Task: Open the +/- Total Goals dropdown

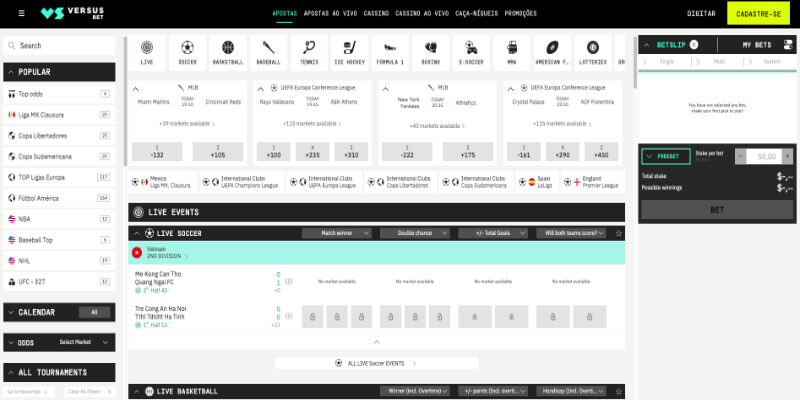Action: [x=493, y=233]
